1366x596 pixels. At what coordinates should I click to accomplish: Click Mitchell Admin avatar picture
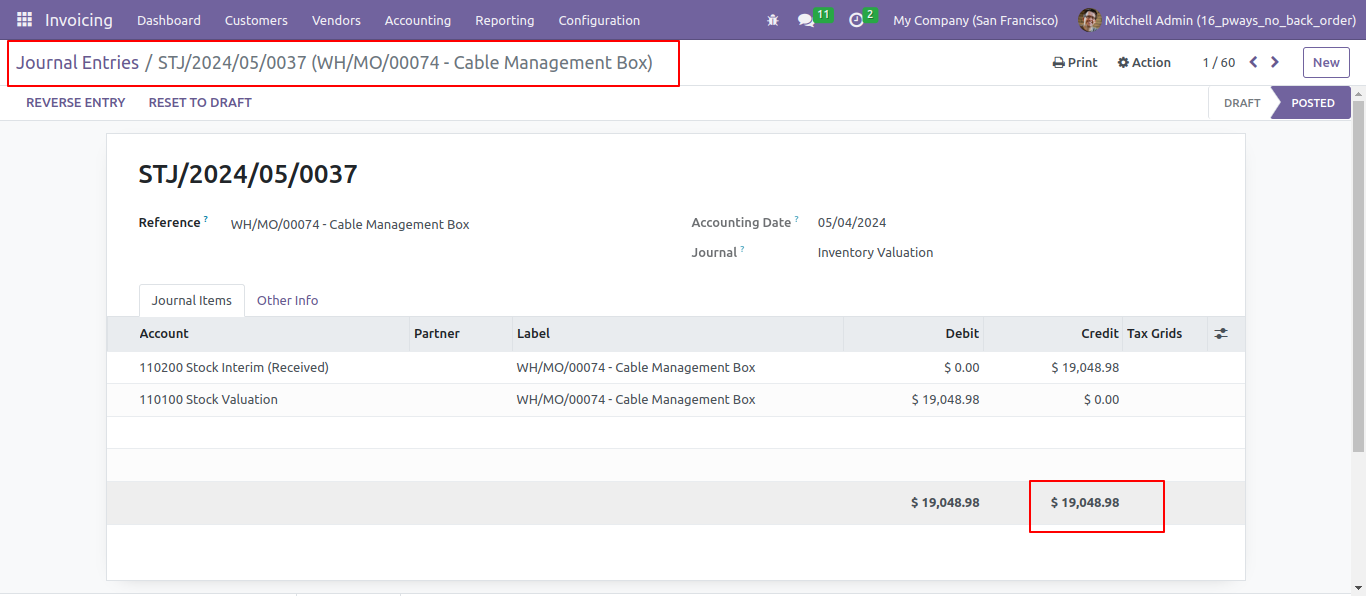[1089, 20]
